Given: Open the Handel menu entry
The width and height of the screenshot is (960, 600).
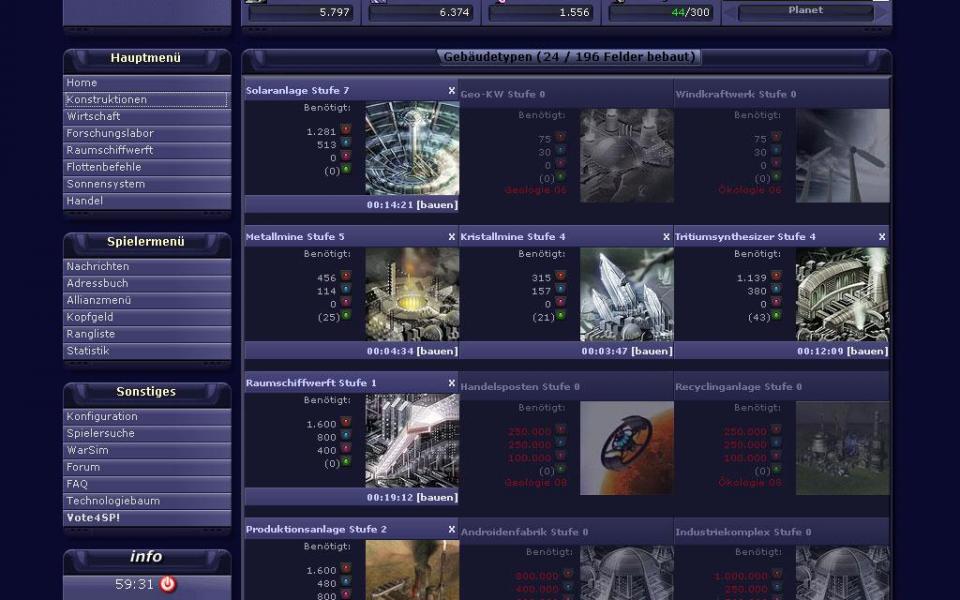Looking at the screenshot, I should (x=147, y=201).
